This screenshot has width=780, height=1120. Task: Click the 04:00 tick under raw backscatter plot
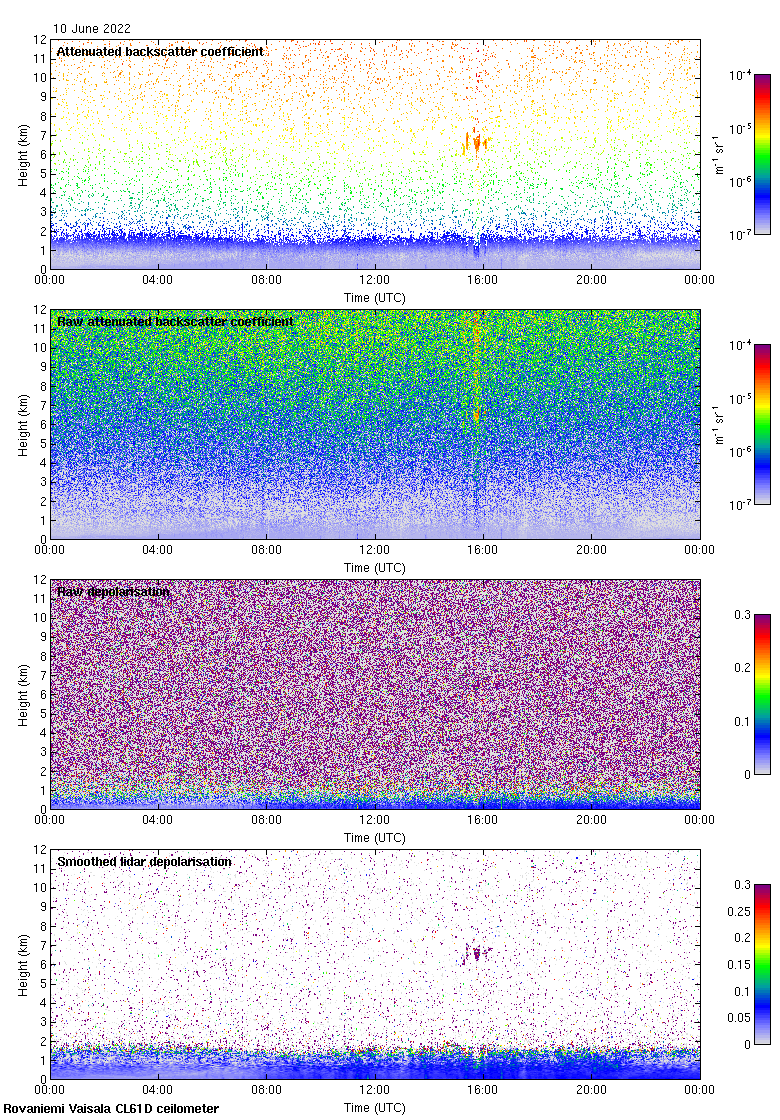[158, 550]
